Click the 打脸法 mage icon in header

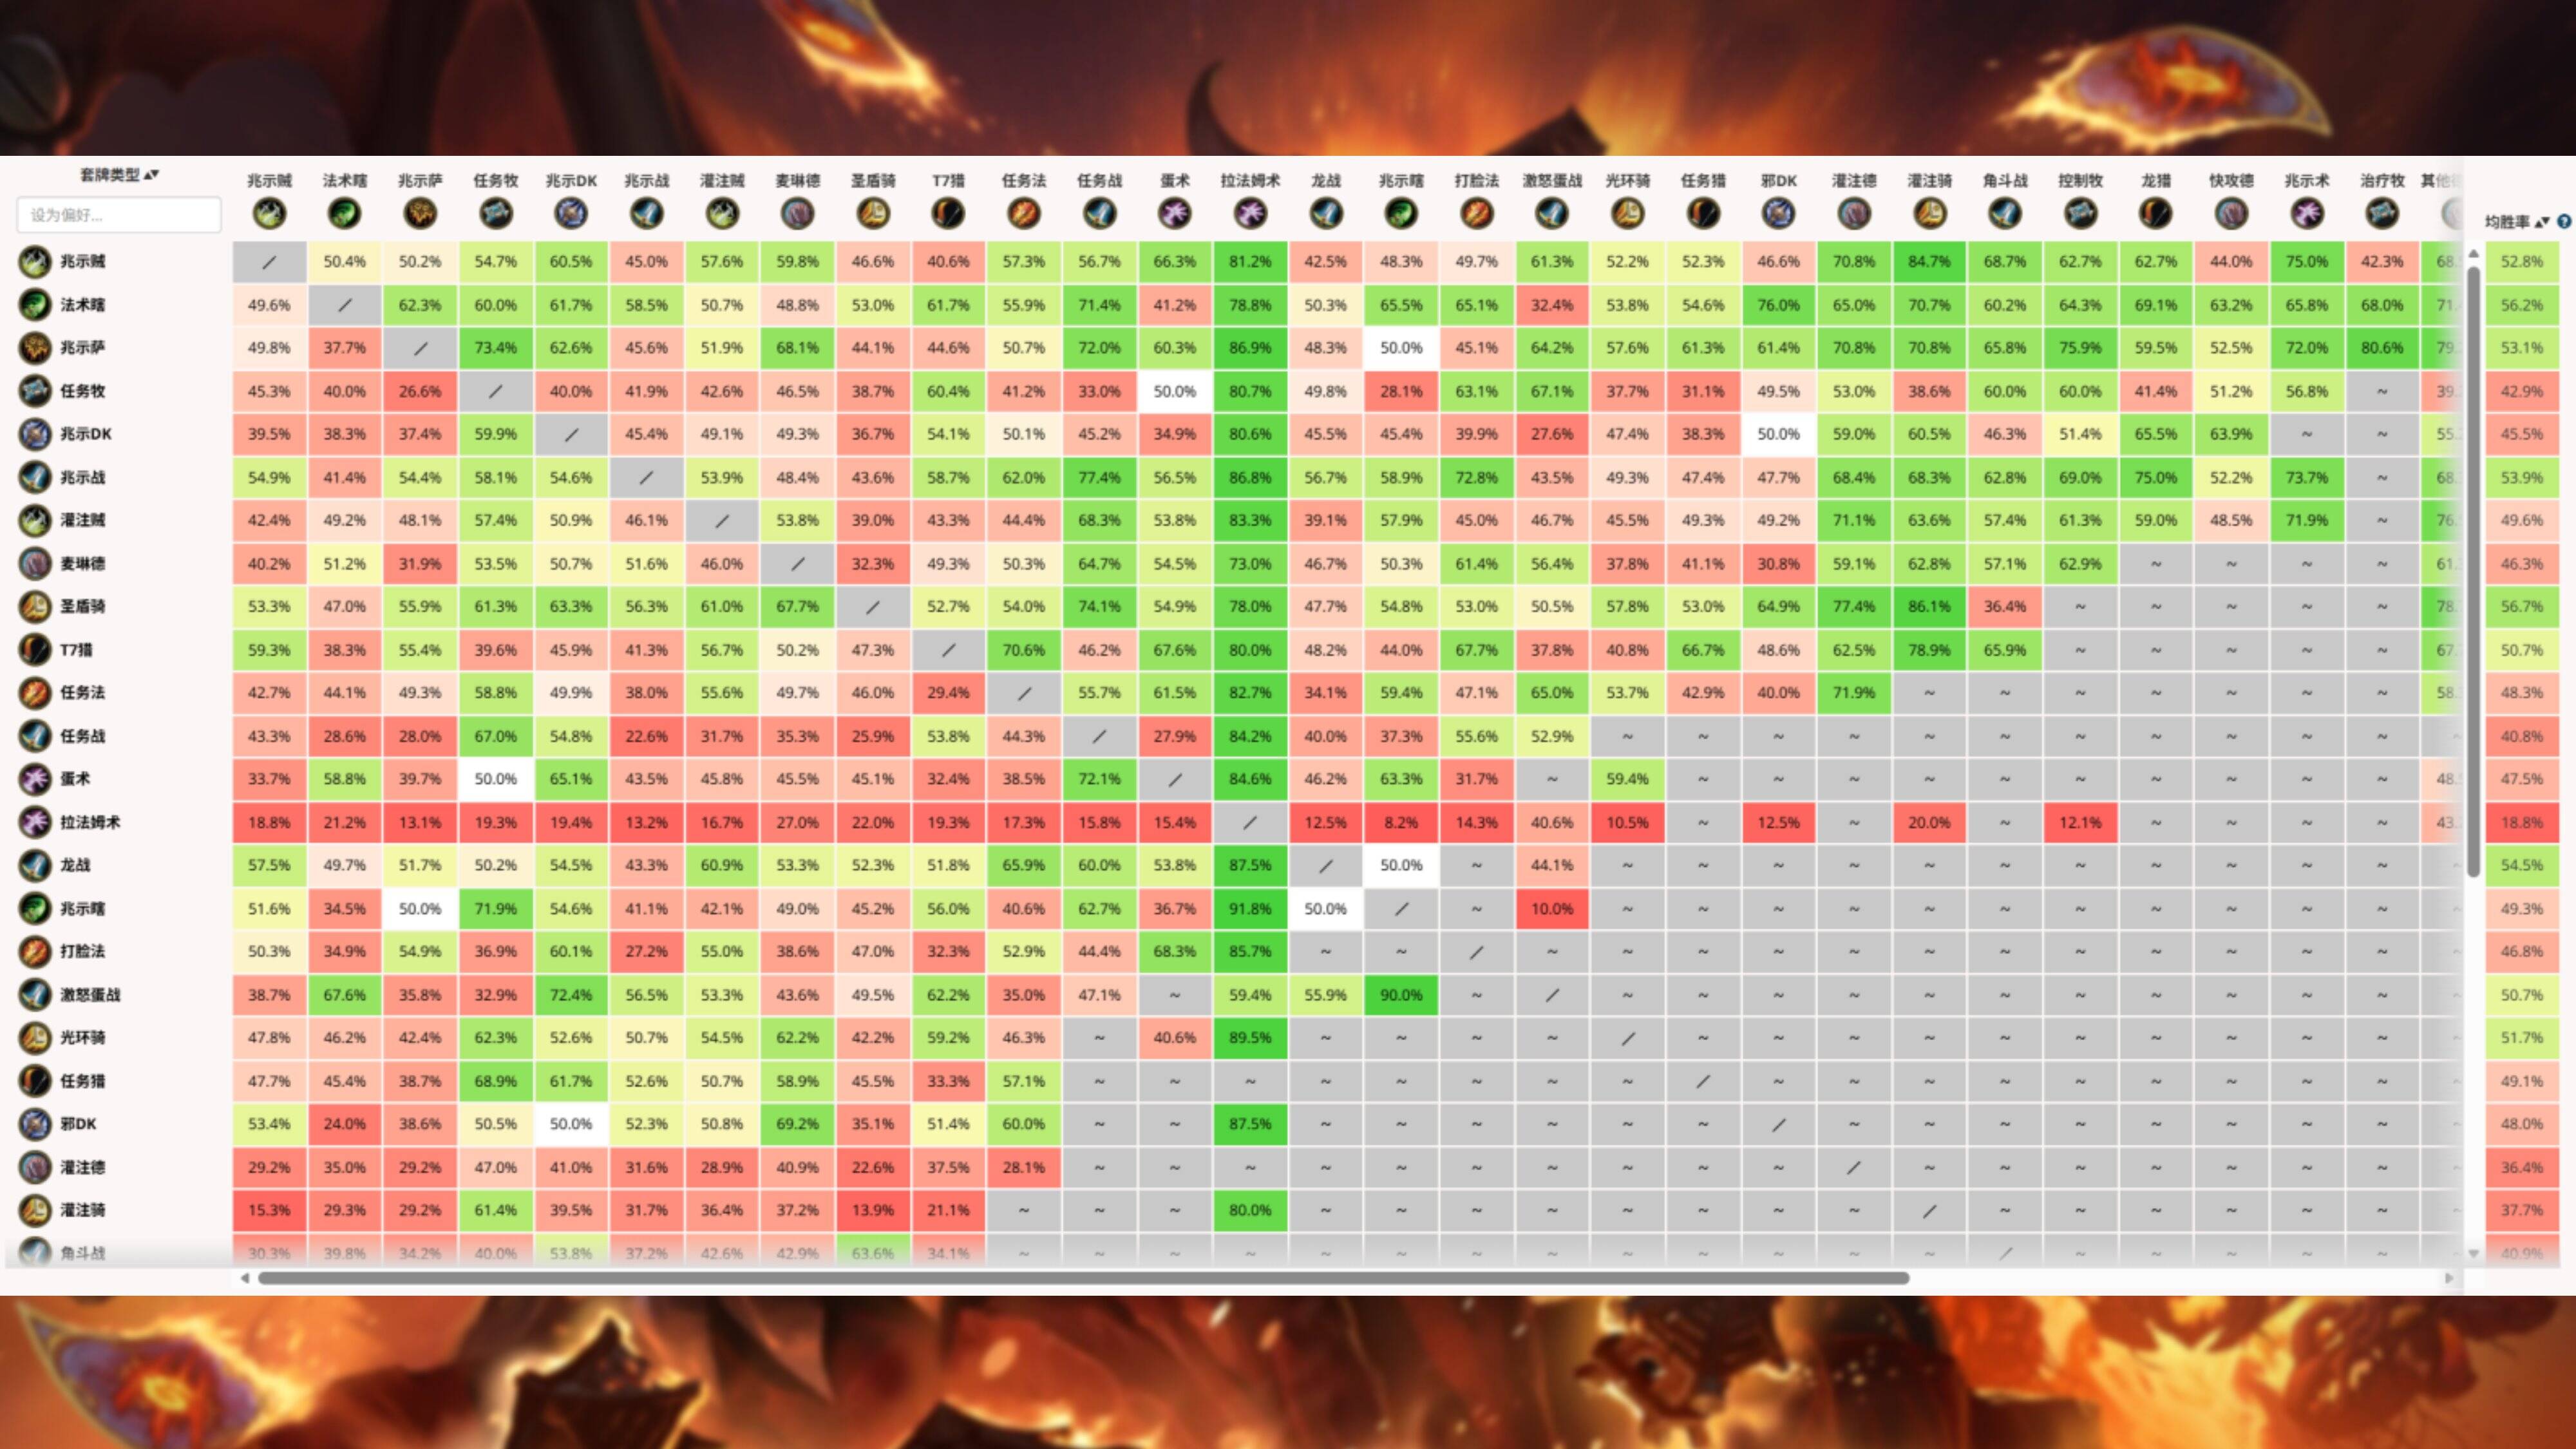point(1476,213)
